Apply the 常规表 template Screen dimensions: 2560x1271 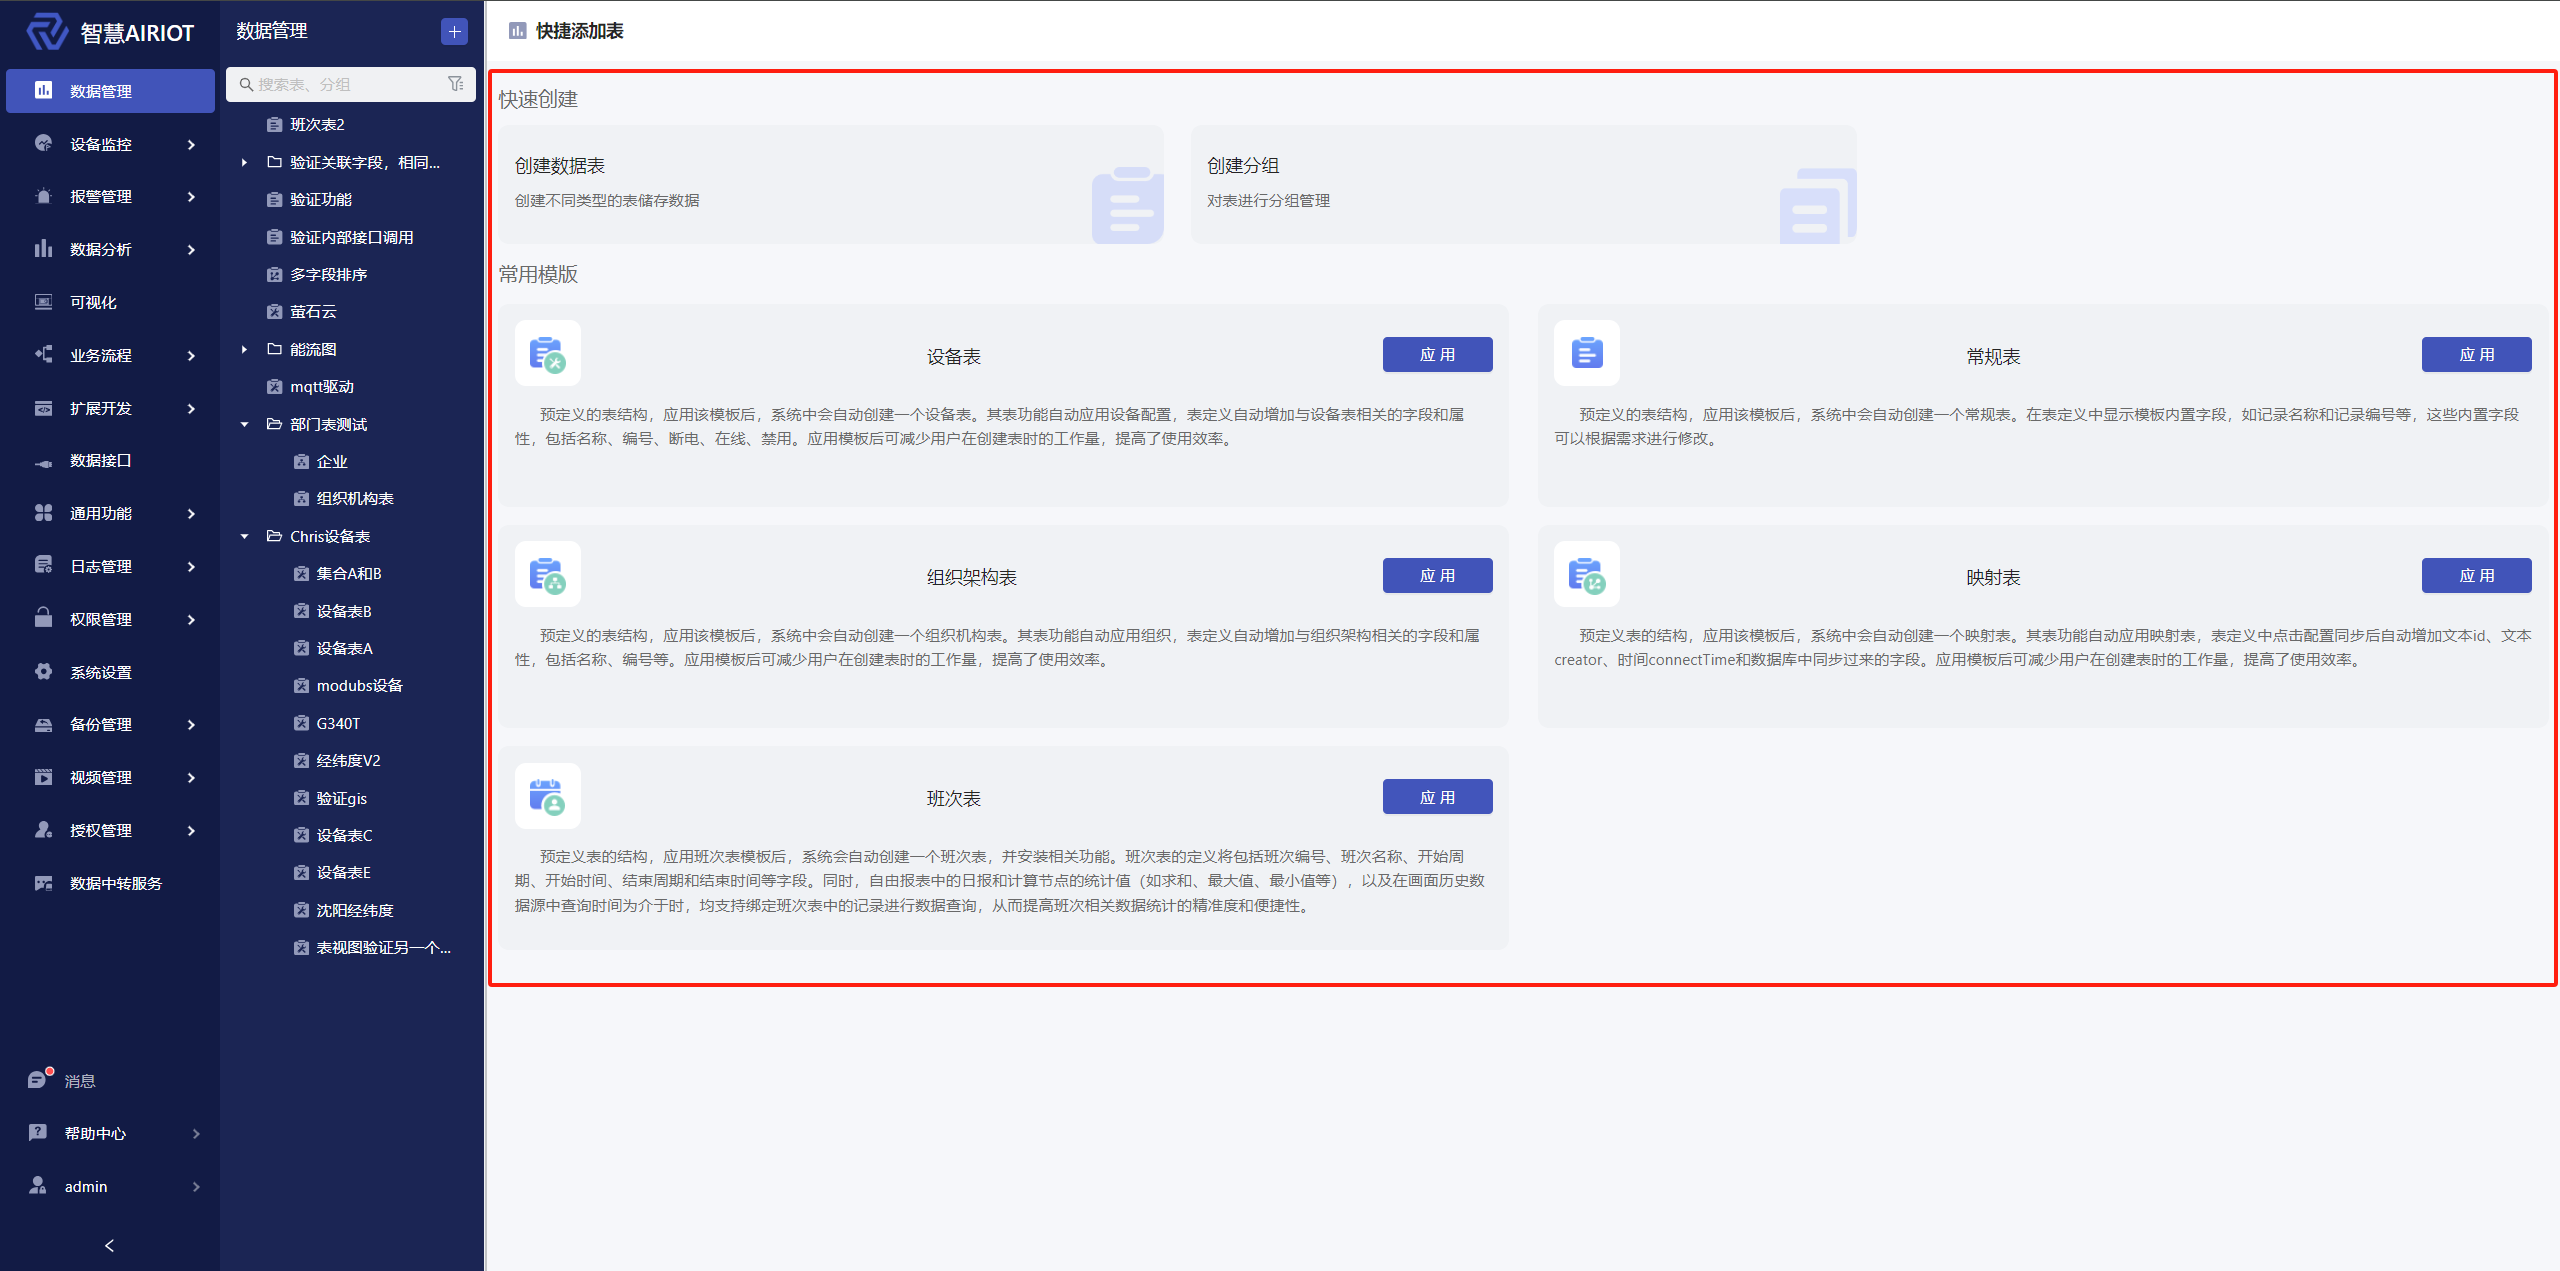2476,355
